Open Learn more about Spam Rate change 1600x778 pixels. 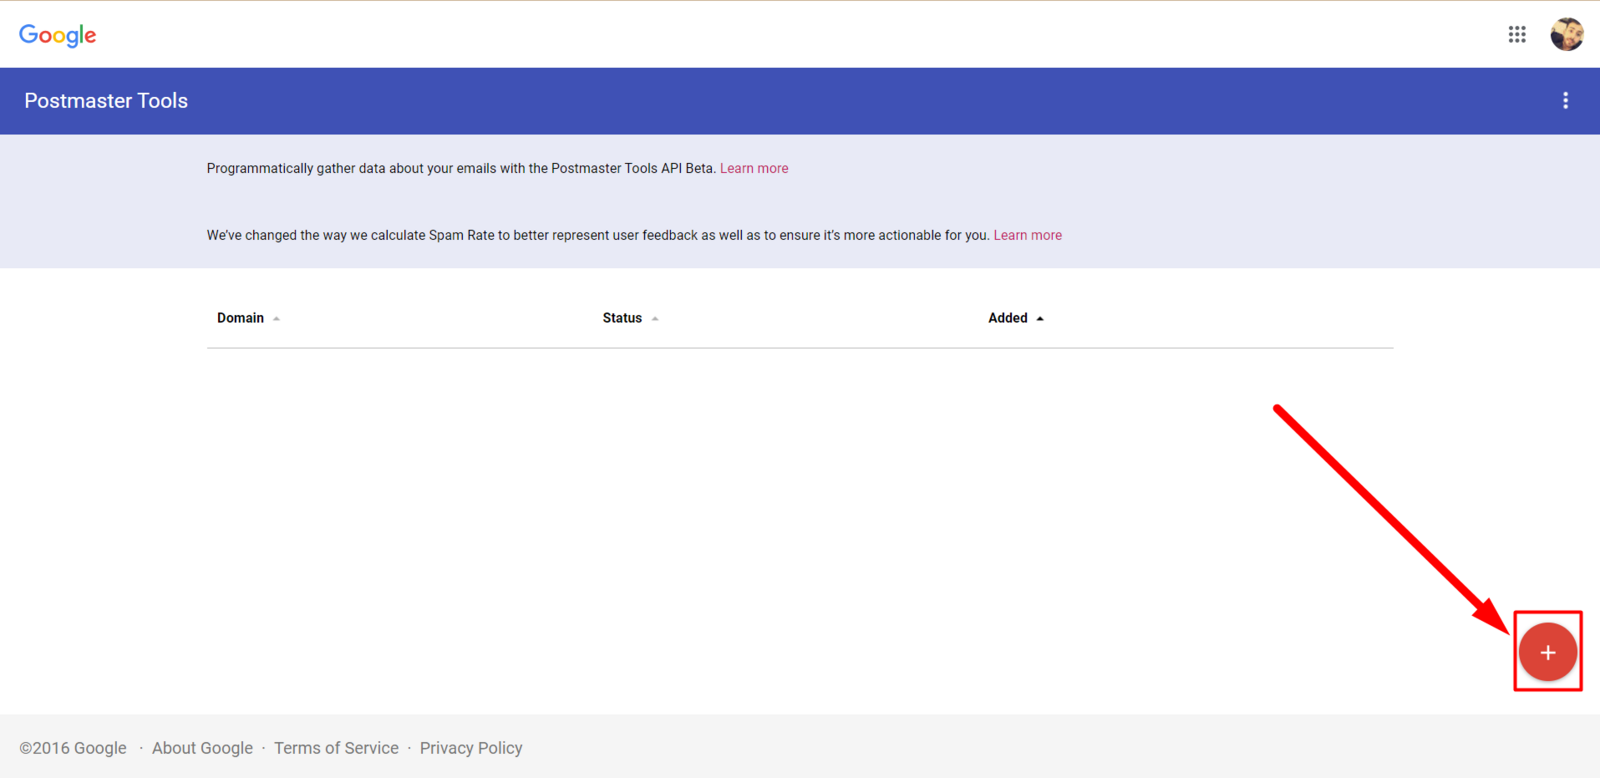(x=1028, y=235)
